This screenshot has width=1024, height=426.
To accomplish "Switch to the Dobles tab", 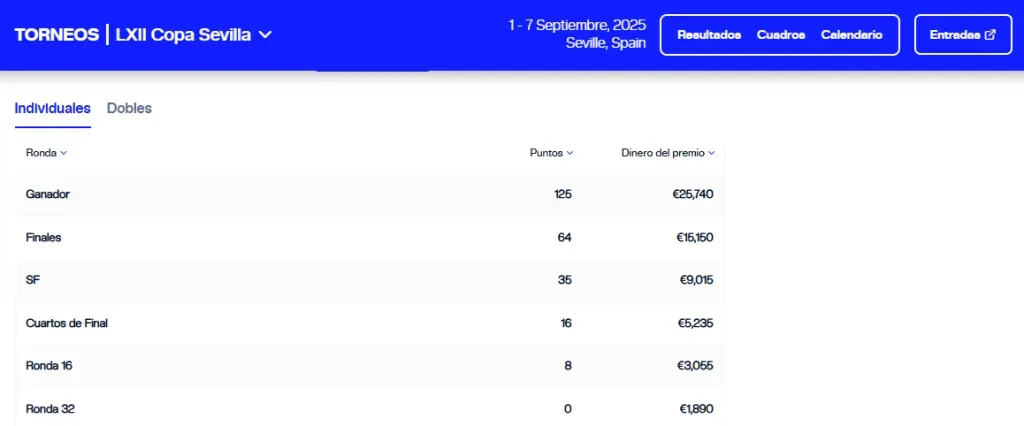I will pyautogui.click(x=129, y=108).
